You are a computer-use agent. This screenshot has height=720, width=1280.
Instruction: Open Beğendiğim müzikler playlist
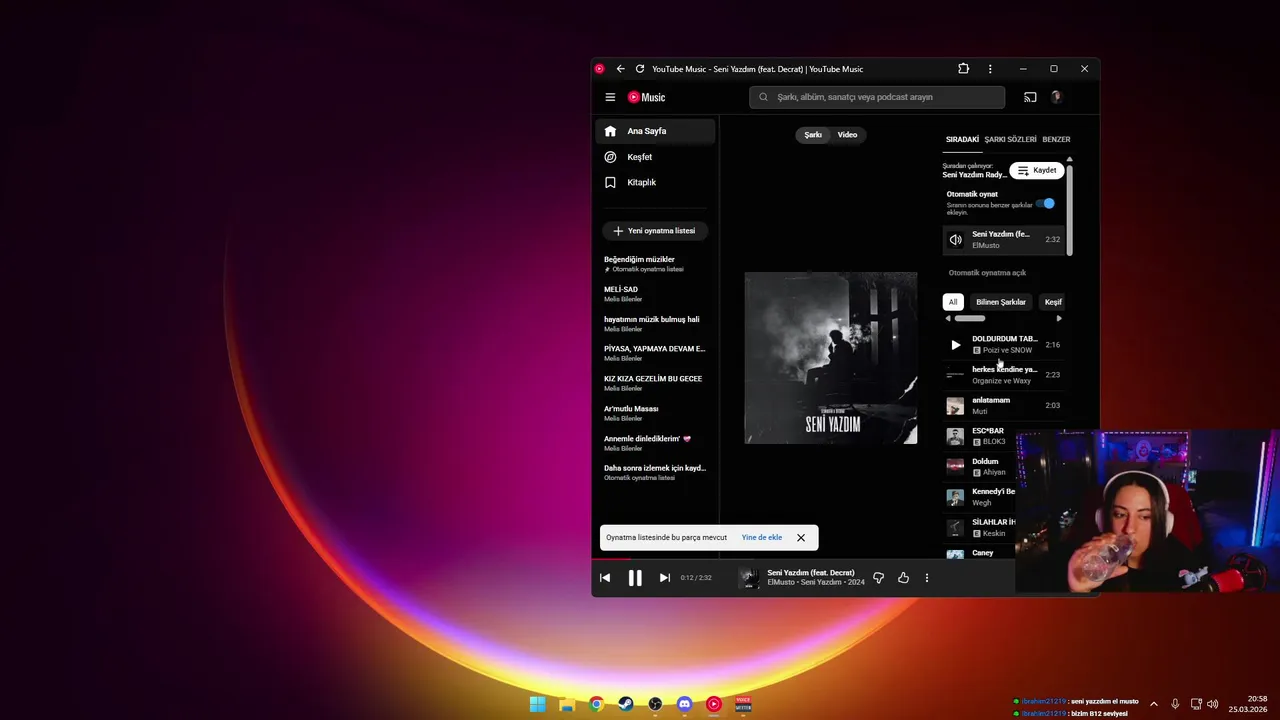coord(656,264)
